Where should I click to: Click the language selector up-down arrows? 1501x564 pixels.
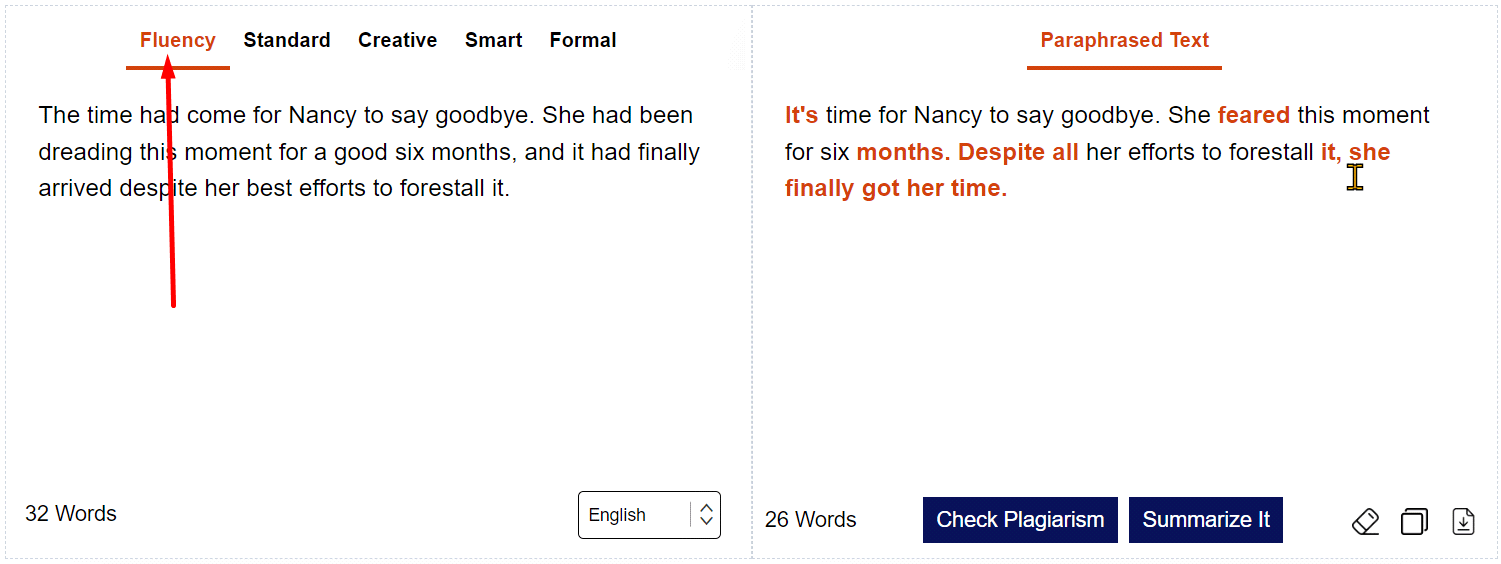click(x=706, y=515)
